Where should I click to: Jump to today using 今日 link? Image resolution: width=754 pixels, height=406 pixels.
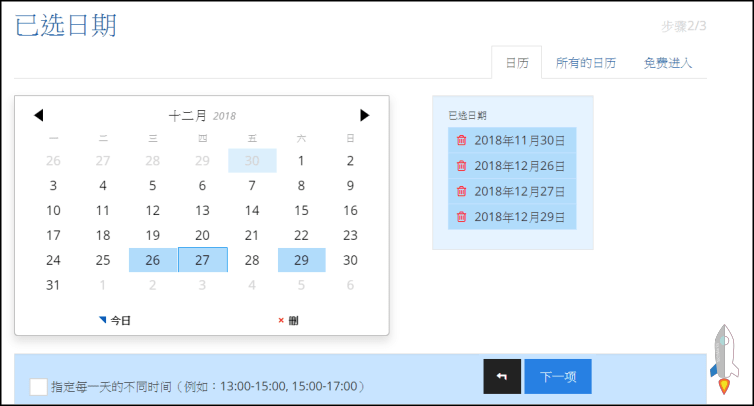[116, 320]
